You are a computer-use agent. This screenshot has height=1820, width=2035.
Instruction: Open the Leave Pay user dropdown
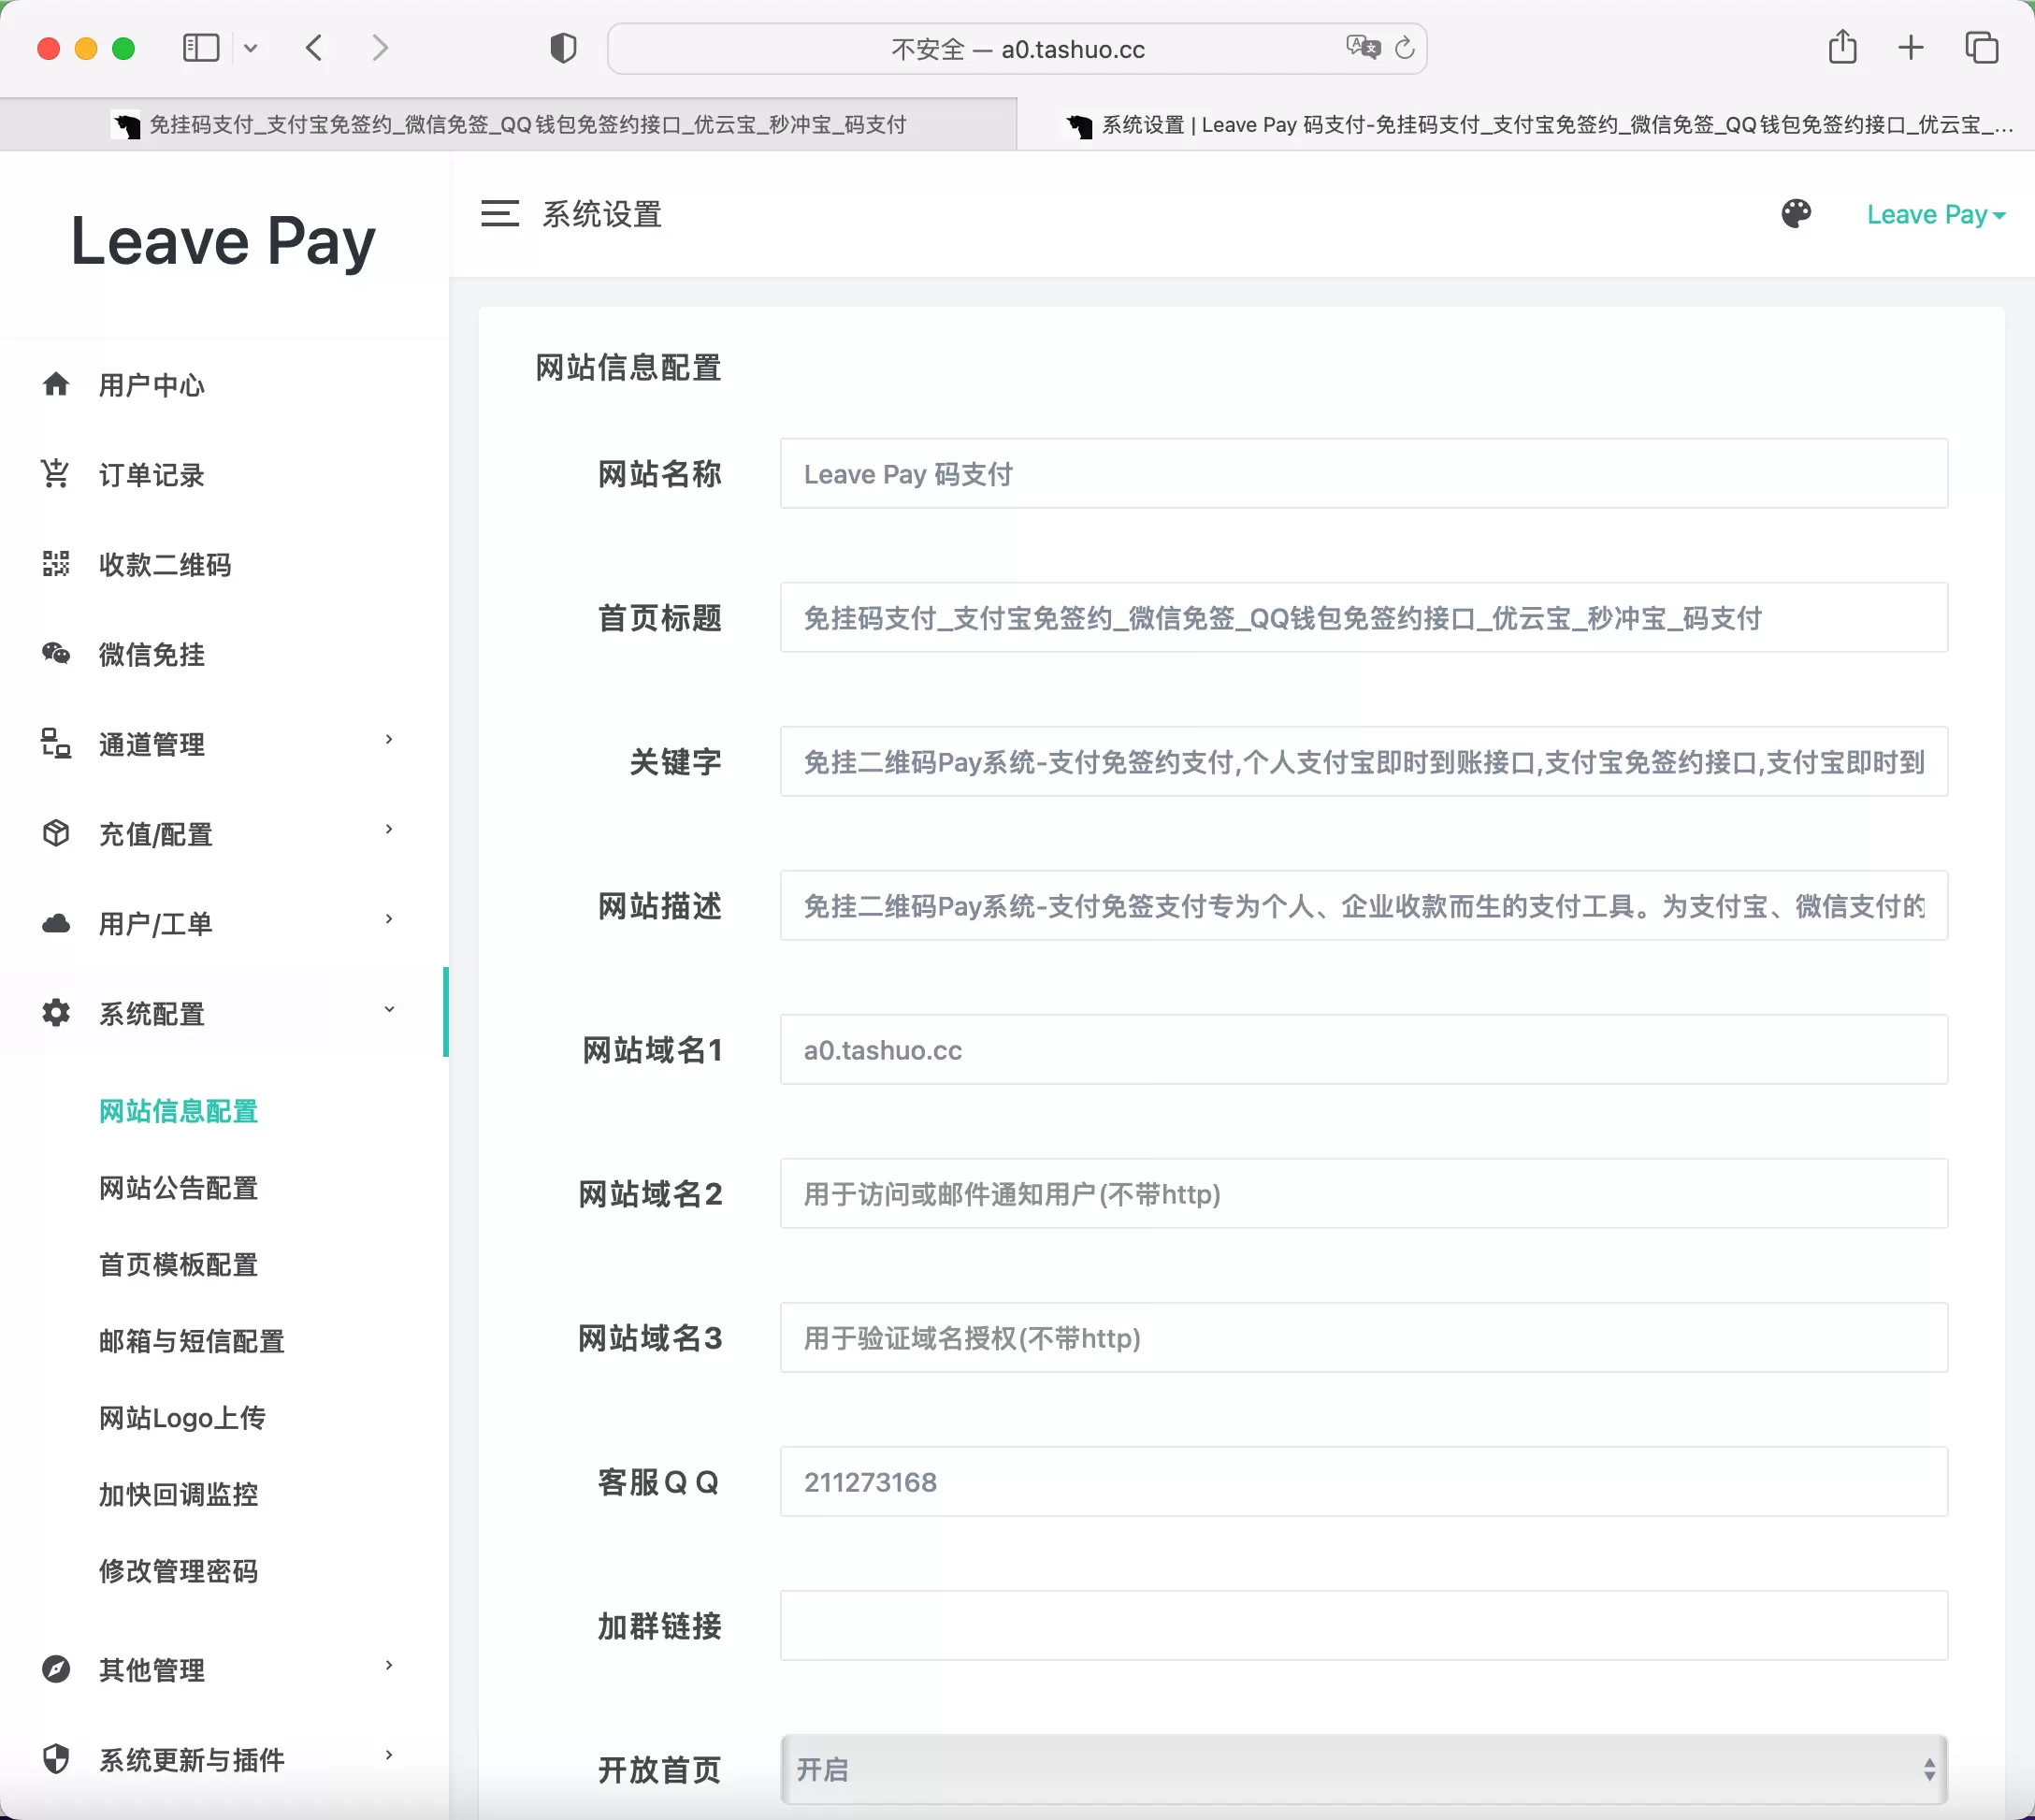pyautogui.click(x=1936, y=215)
